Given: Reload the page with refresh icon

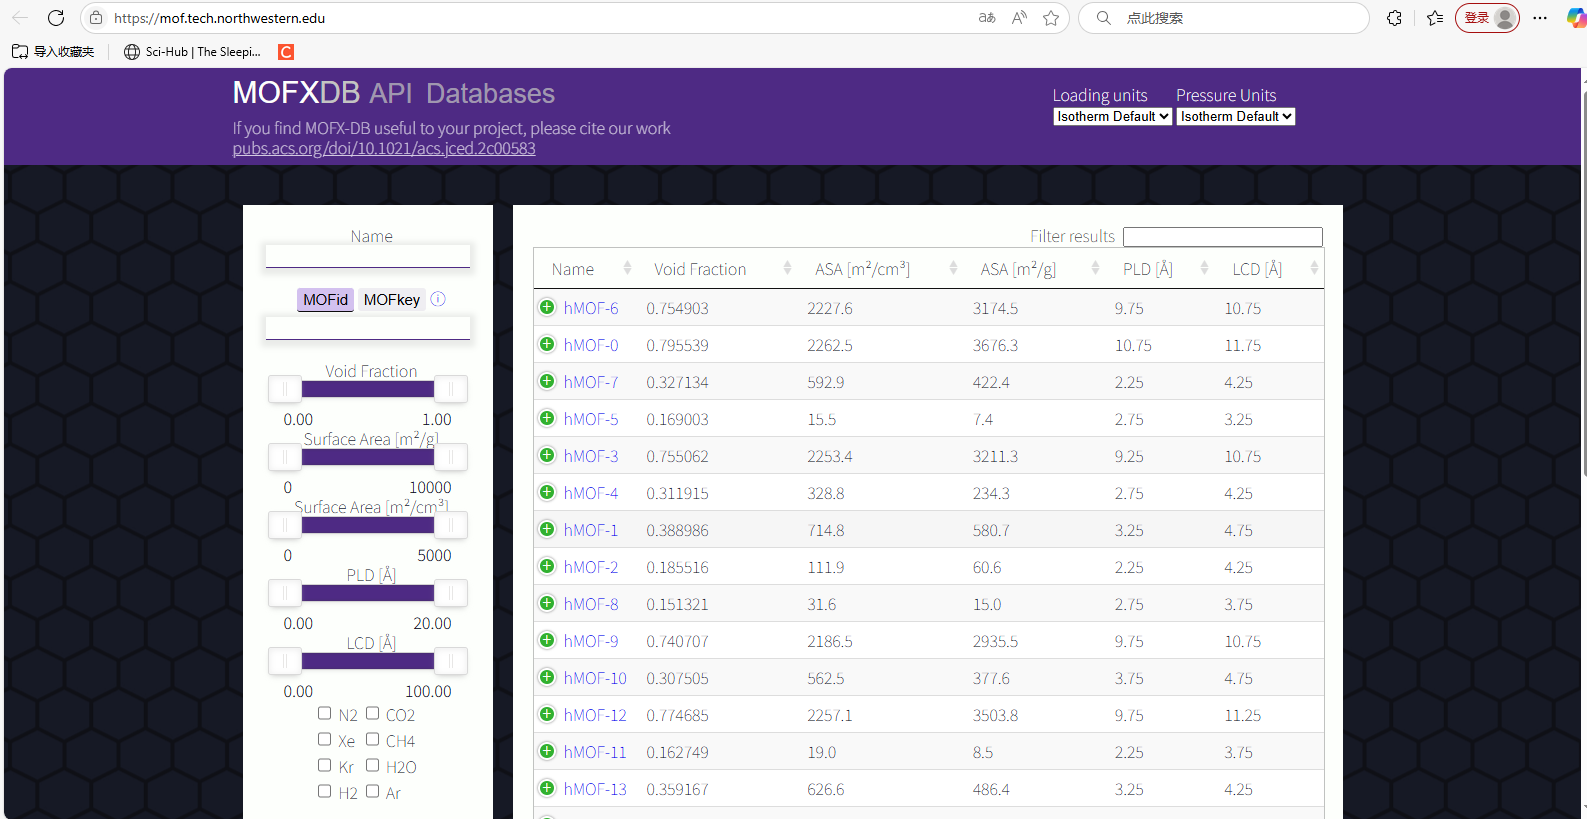Looking at the screenshot, I should coord(56,18).
